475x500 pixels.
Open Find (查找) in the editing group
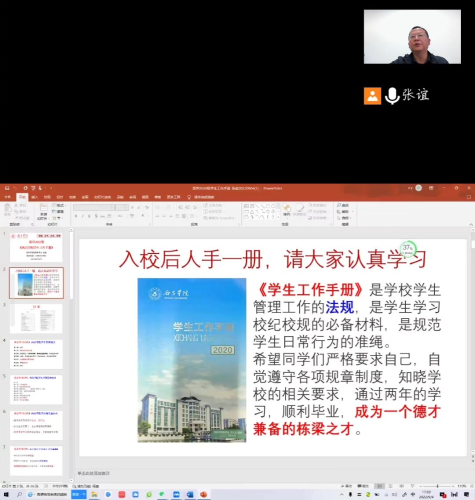click(343, 205)
